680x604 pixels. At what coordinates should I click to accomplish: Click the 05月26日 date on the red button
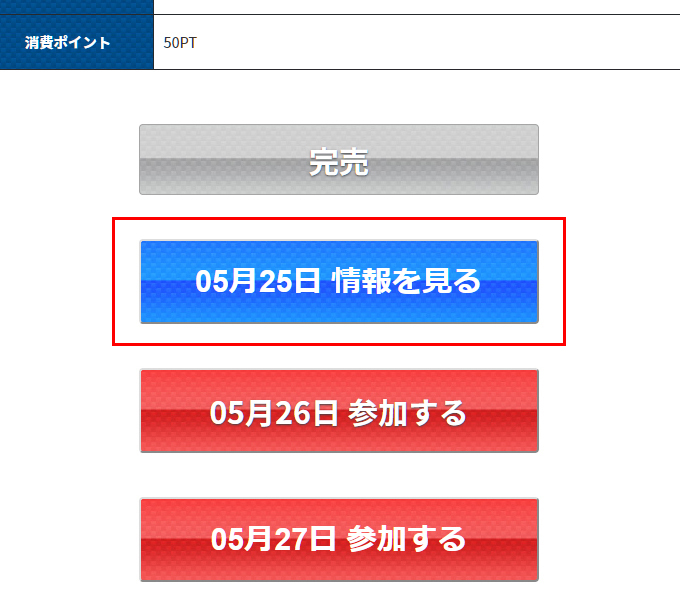coord(274,413)
